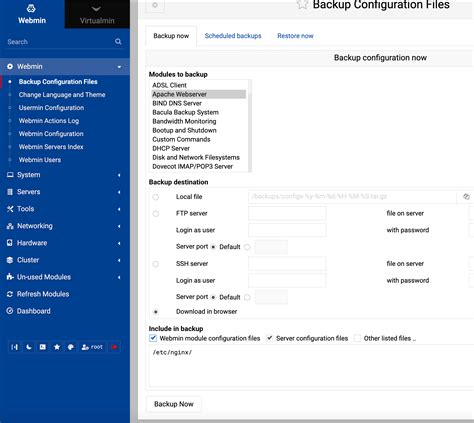Click the star icon beside the page title

(x=302, y=4)
